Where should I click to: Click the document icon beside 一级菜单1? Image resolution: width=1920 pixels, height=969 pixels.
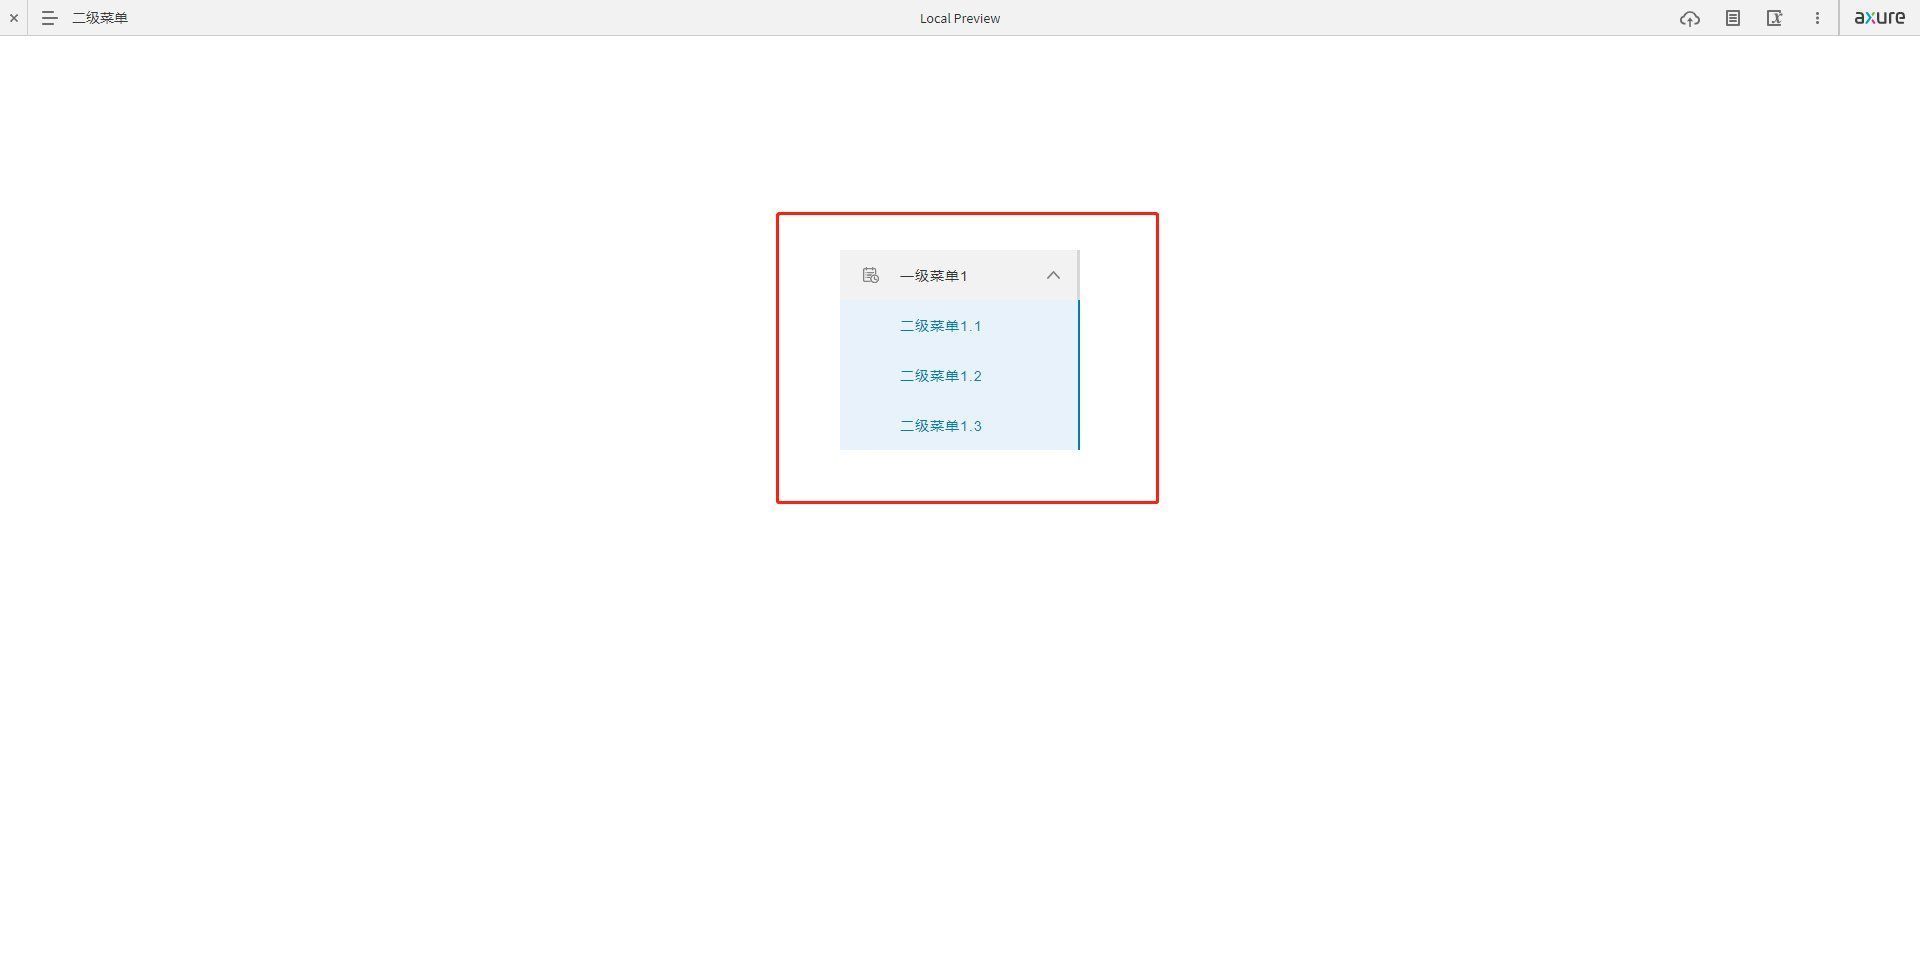(871, 275)
